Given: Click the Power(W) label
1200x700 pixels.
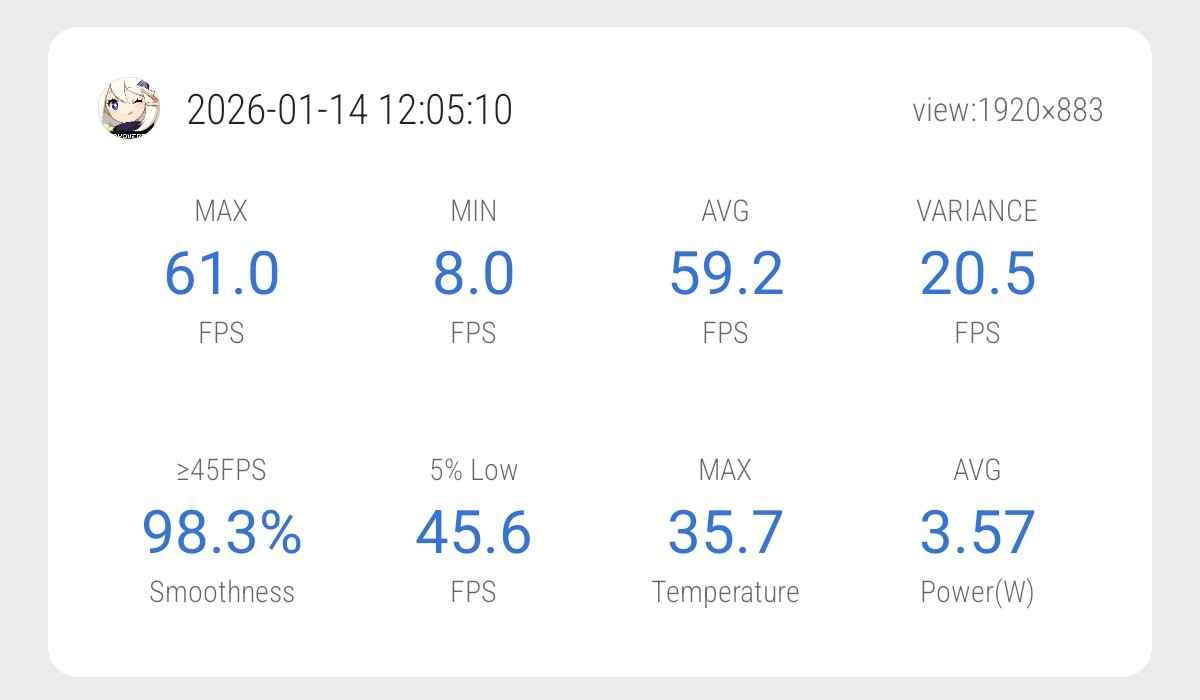Looking at the screenshot, I should [x=977, y=592].
